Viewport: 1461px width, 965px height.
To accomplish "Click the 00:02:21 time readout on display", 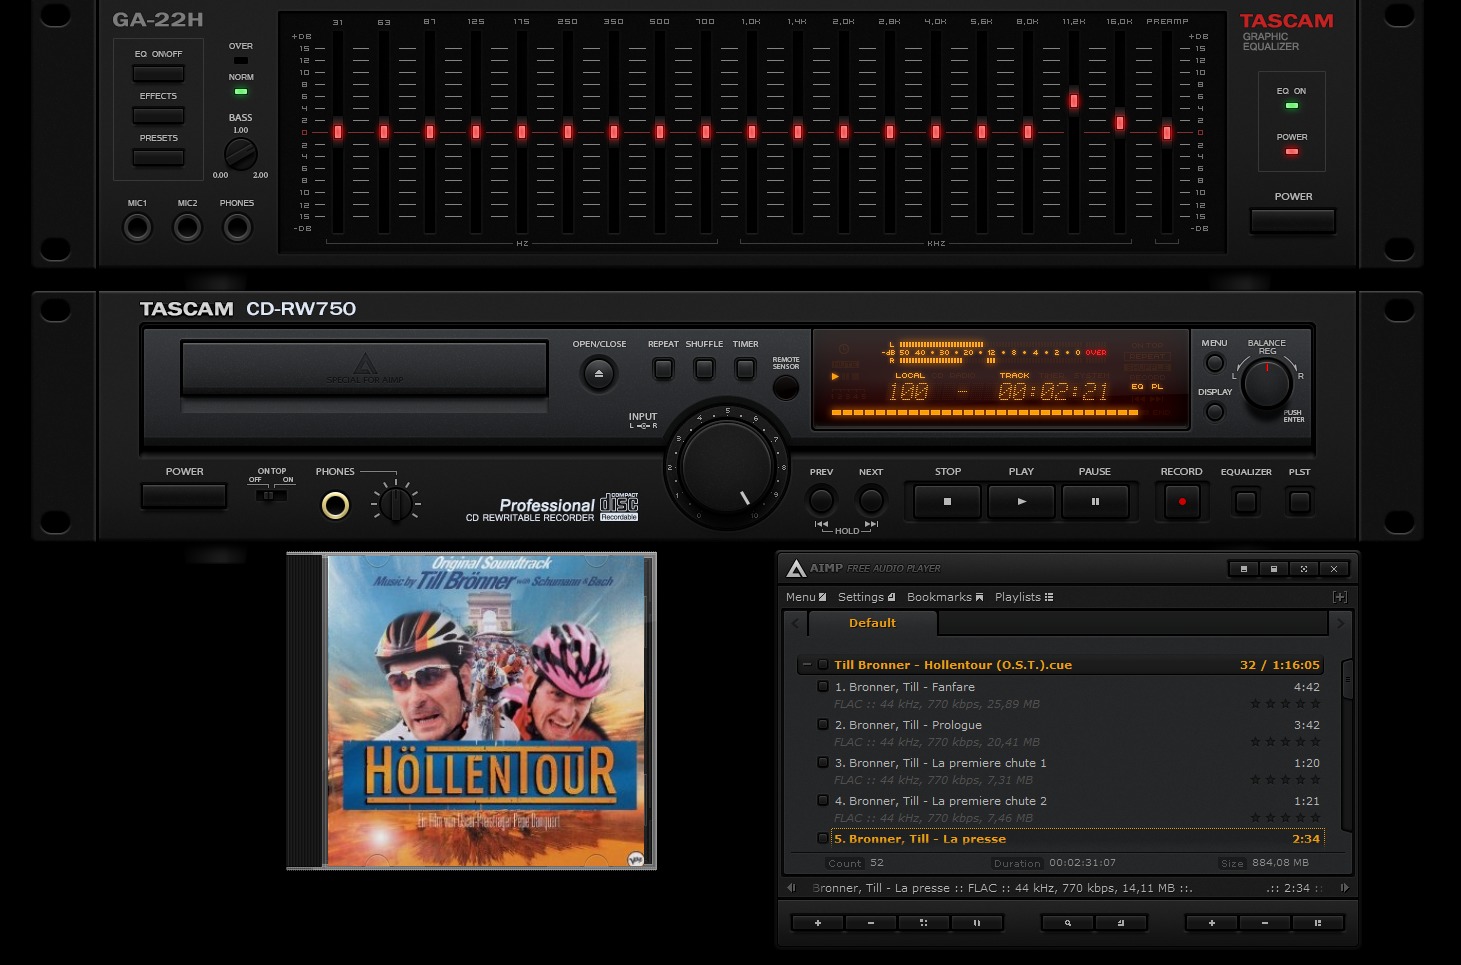I will click(1052, 392).
